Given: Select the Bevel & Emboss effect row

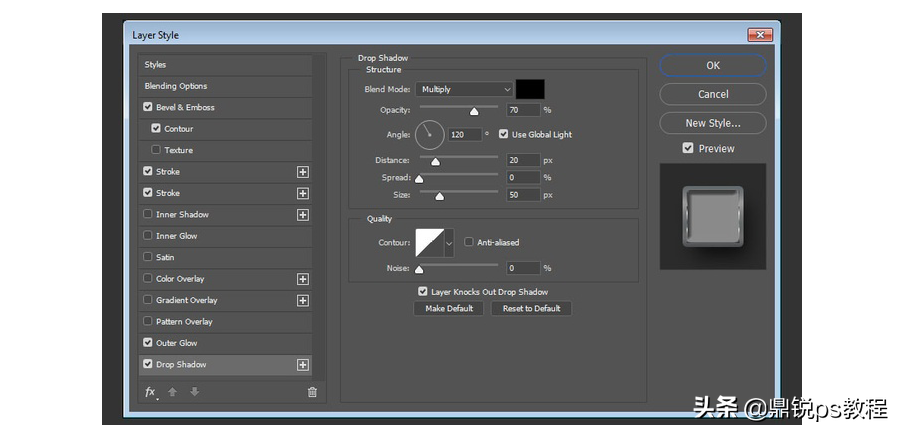Looking at the screenshot, I should pyautogui.click(x=225, y=107).
